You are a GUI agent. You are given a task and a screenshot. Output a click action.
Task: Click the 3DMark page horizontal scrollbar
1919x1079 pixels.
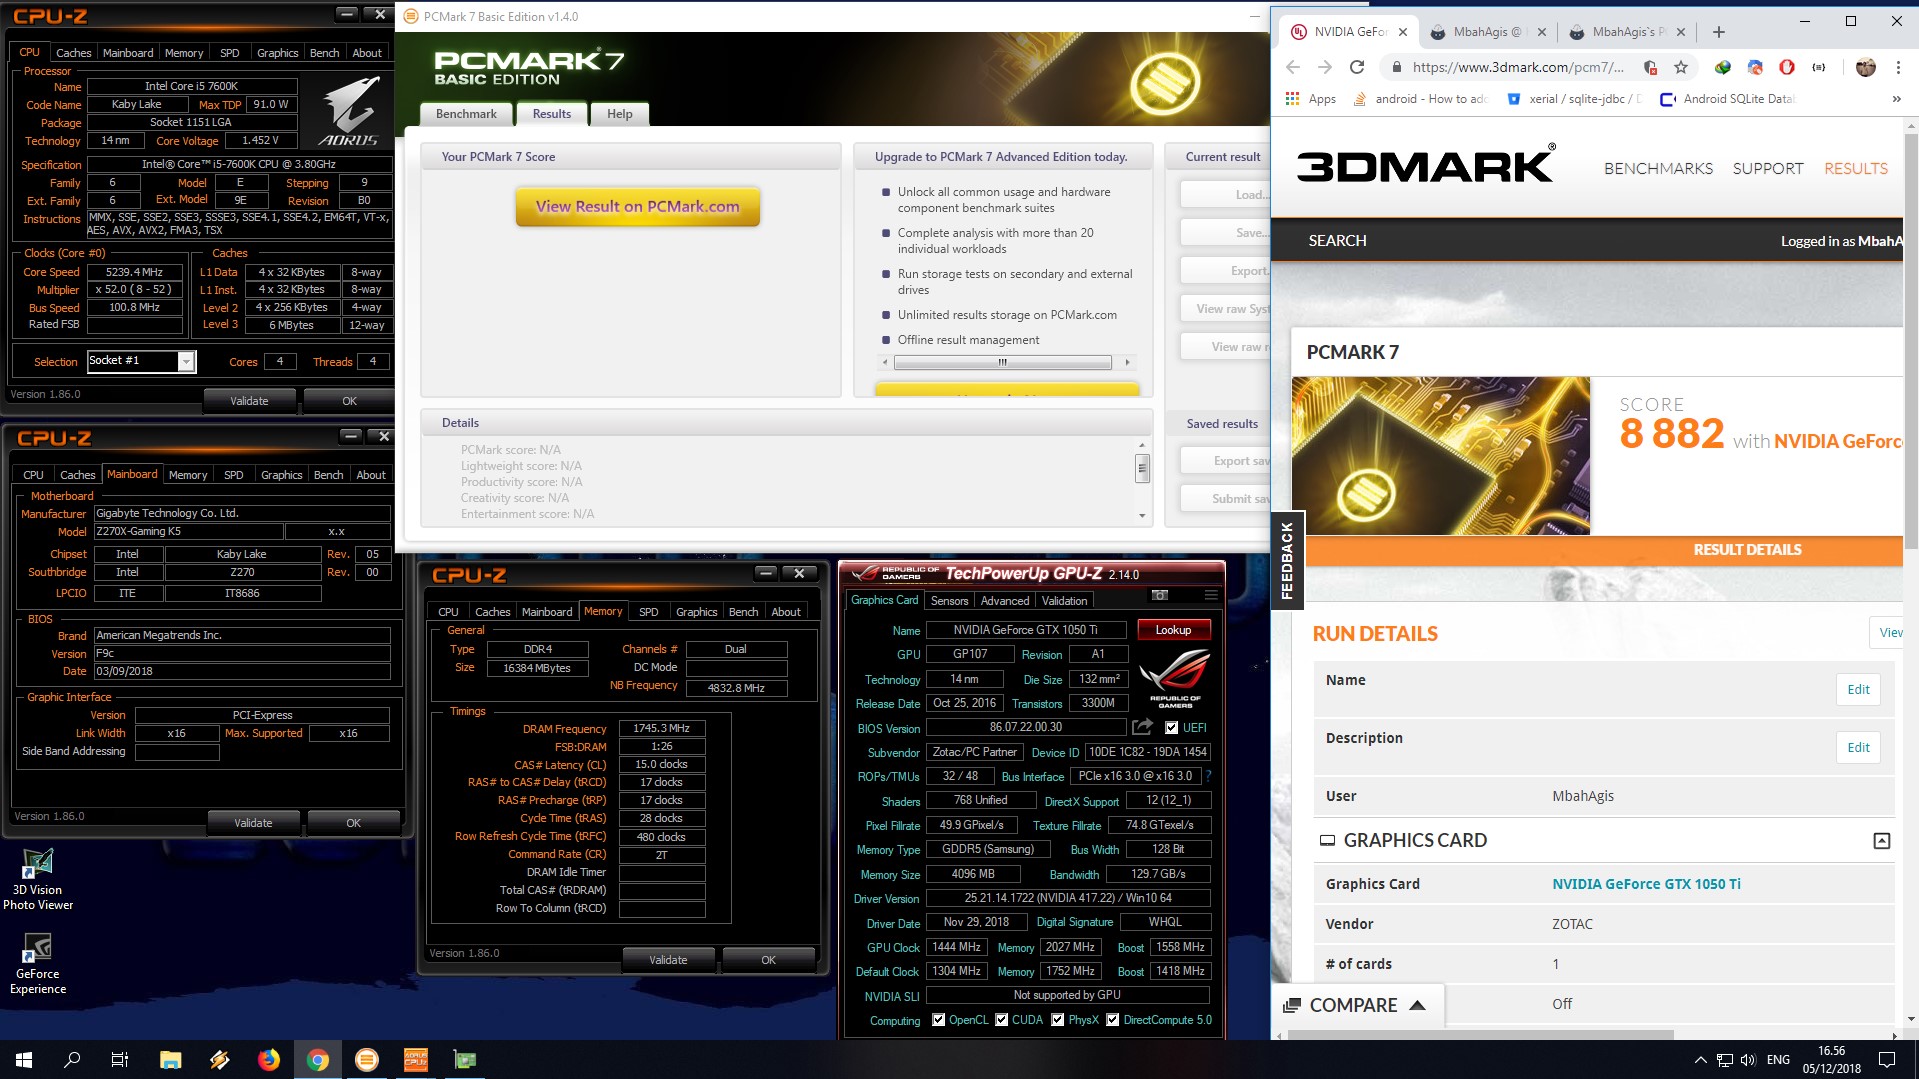pos(1482,1035)
